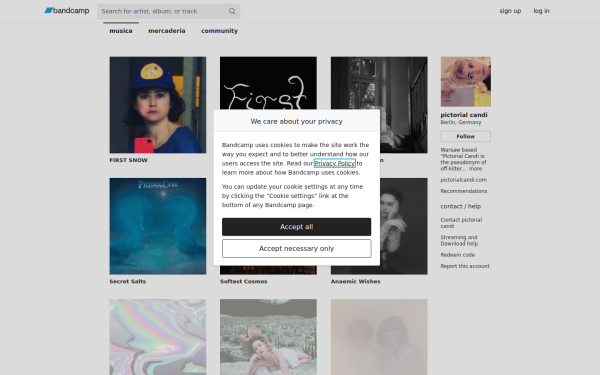600x375 pixels.
Task: Open the sign up link
Action: point(510,11)
